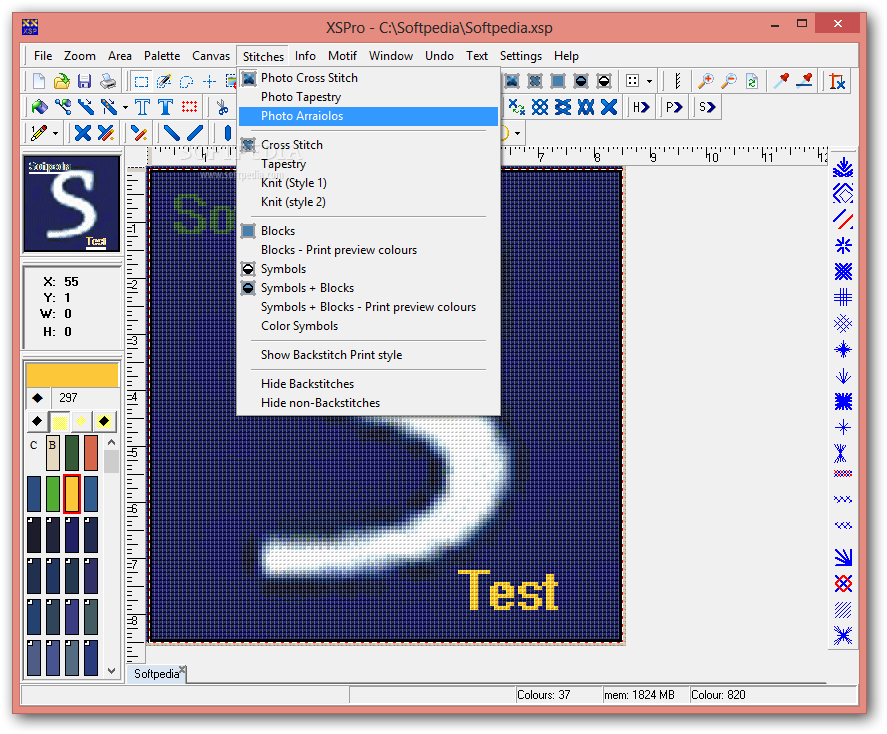Click the large yellow current colour bar

72,375
